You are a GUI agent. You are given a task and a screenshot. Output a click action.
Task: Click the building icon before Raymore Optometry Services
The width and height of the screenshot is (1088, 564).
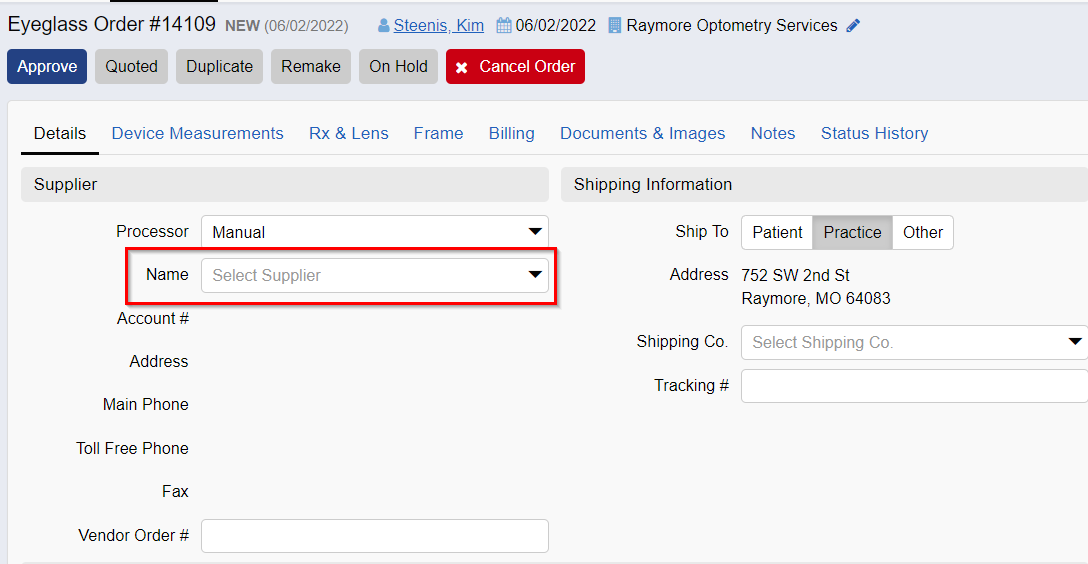coord(615,26)
